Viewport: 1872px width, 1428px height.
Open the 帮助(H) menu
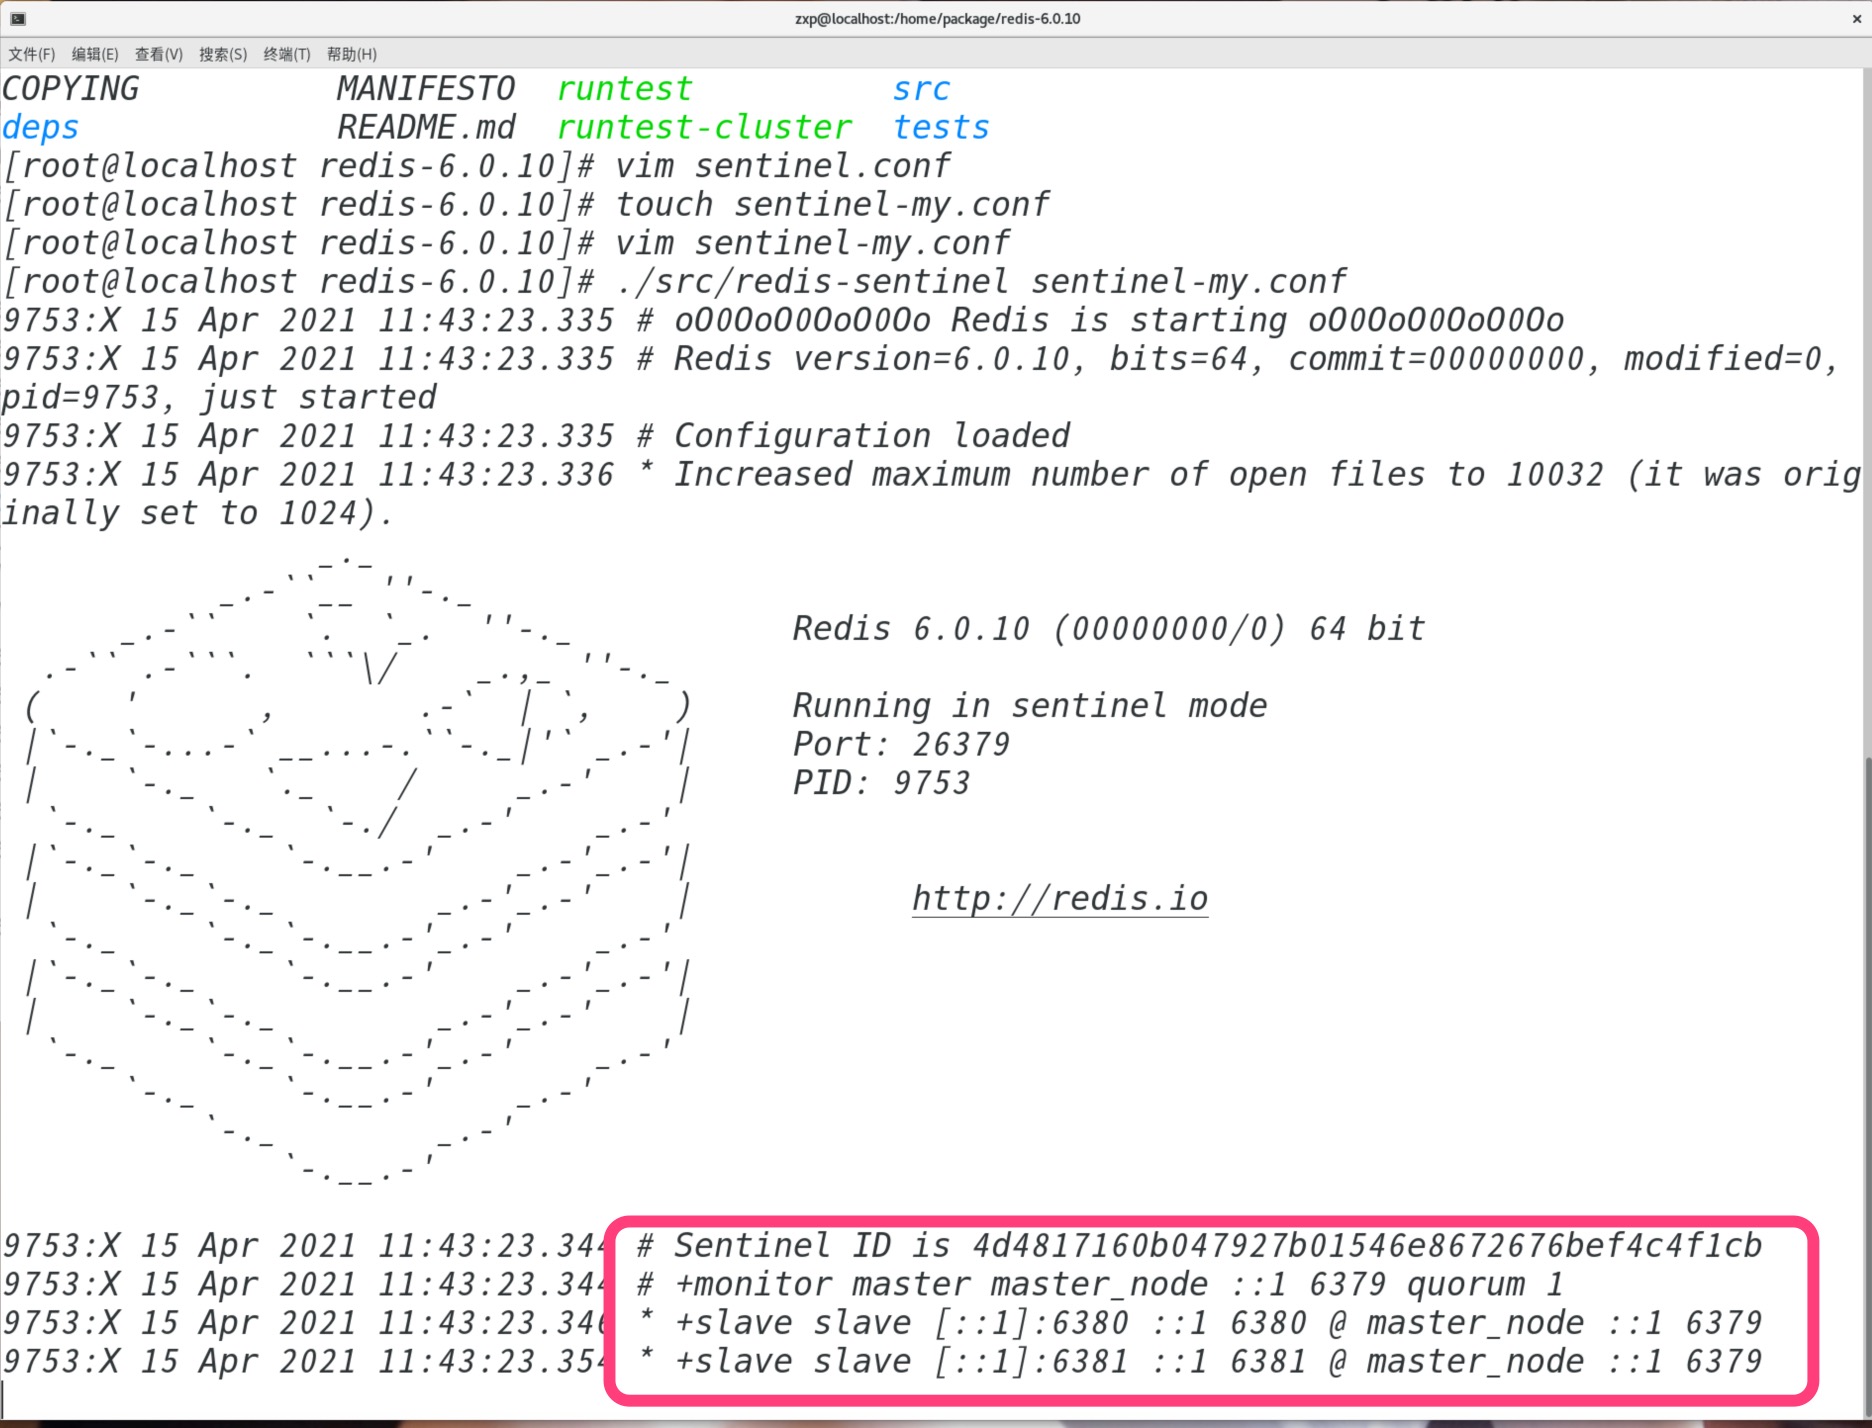click(x=352, y=54)
